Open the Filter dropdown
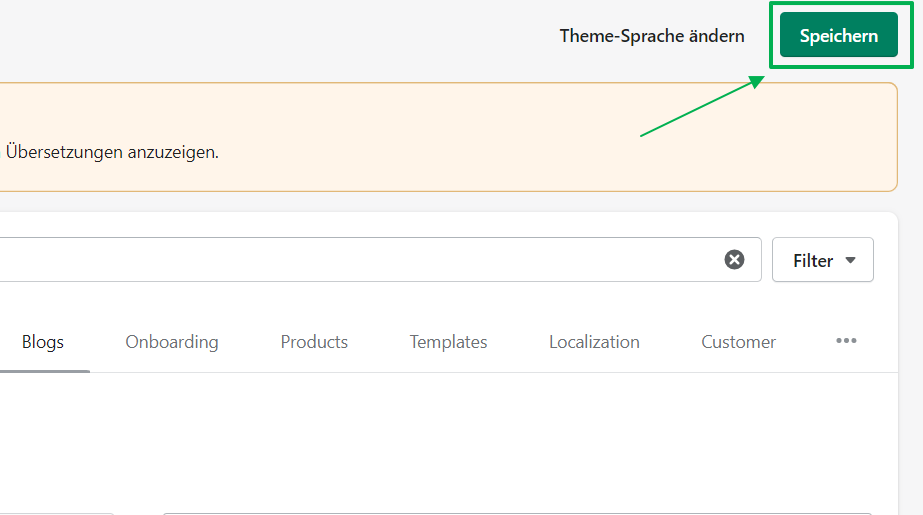Viewport: 923px width, 515px height. click(x=822, y=260)
